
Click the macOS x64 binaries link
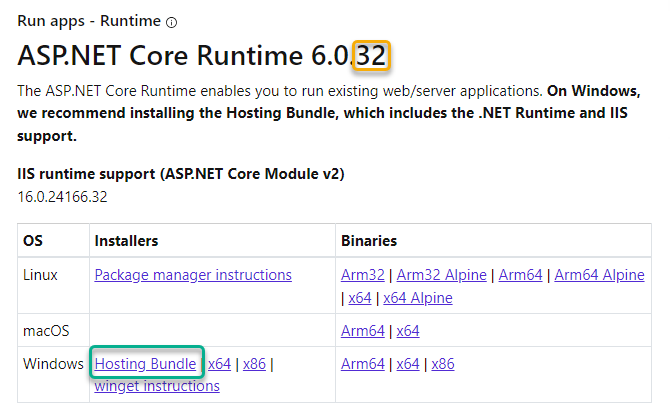point(407,331)
